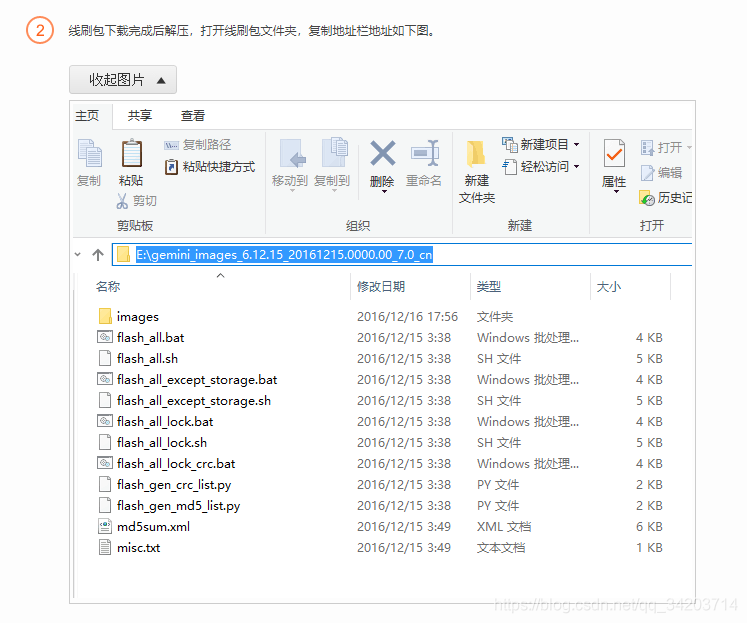Expand Easy access dropdown arrow
The width and height of the screenshot is (747, 623).
coord(576,167)
